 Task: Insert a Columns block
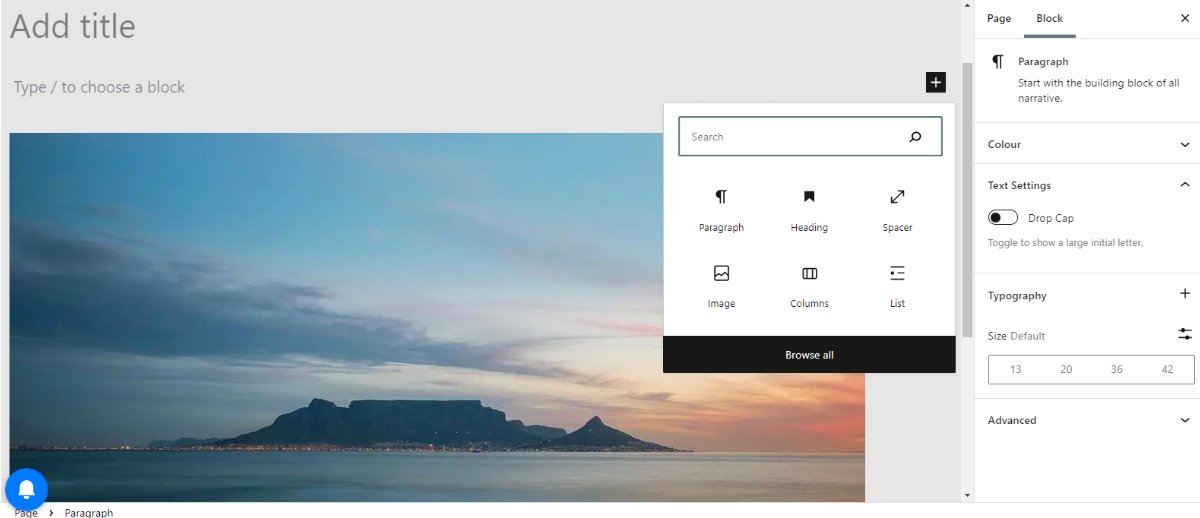pyautogui.click(x=809, y=286)
